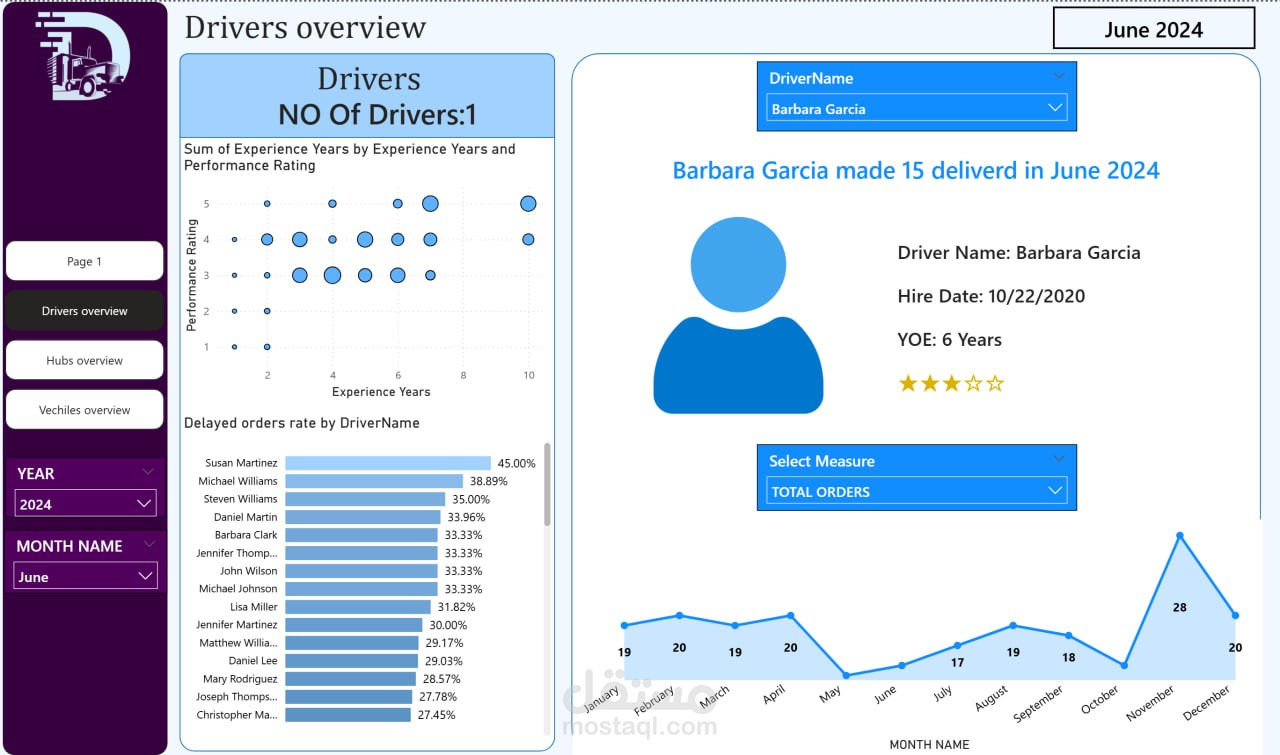Expand the MONTH NAME filter showing June

85,576
